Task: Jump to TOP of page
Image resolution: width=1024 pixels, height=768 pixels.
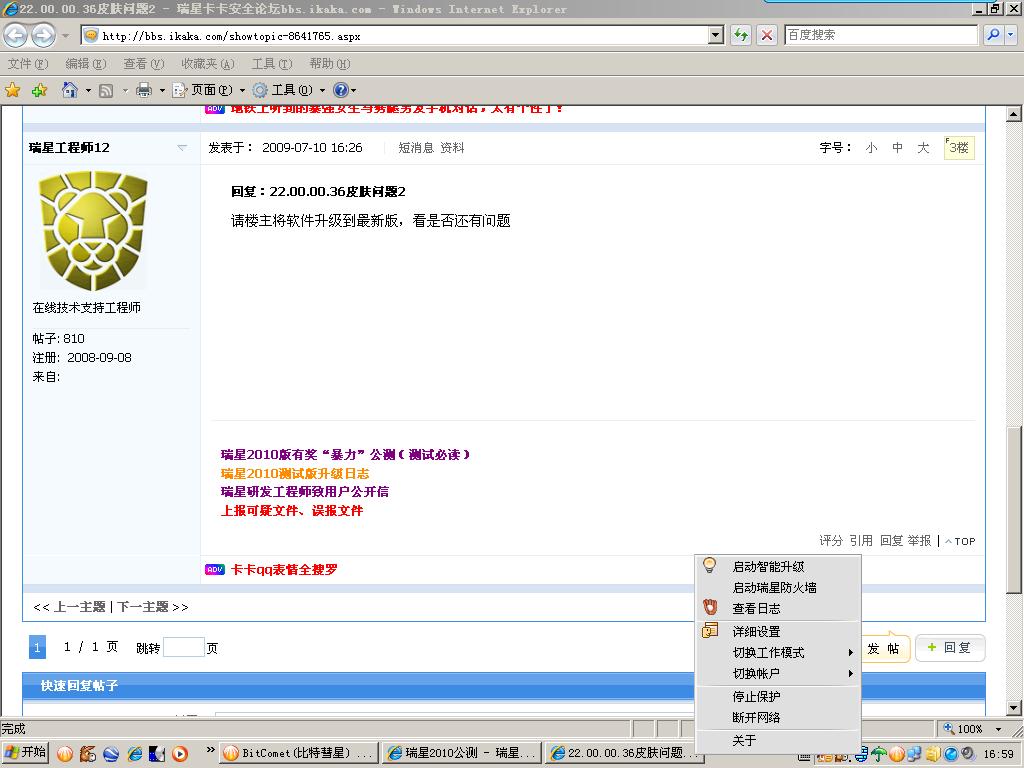Action: 960,541
